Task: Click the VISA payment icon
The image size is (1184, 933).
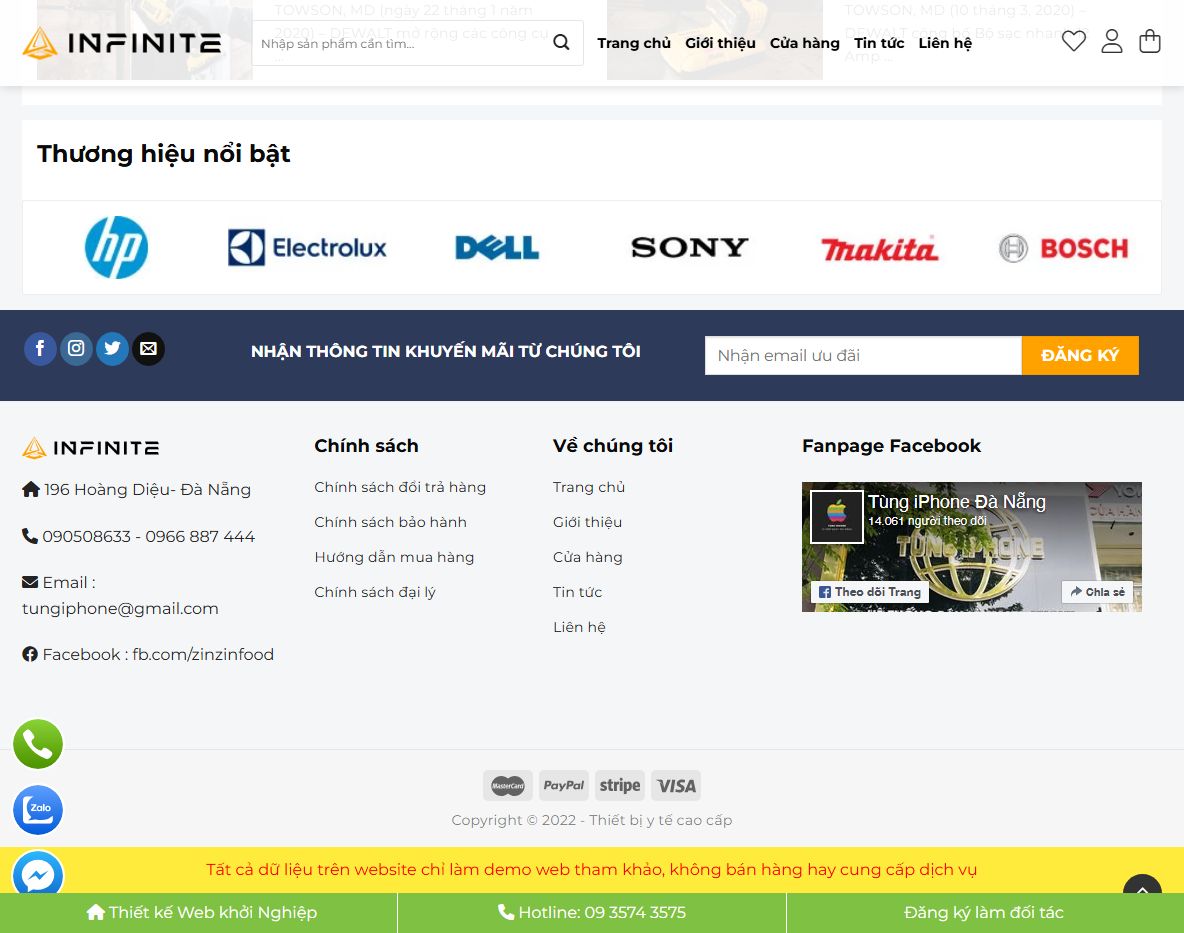Action: (676, 786)
